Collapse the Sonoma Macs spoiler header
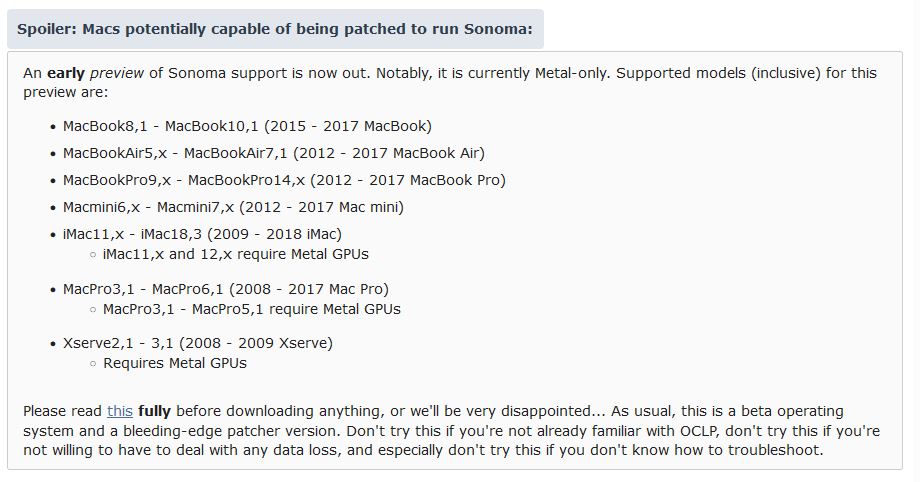Image resolution: width=920 pixels, height=482 pixels. (x=274, y=28)
